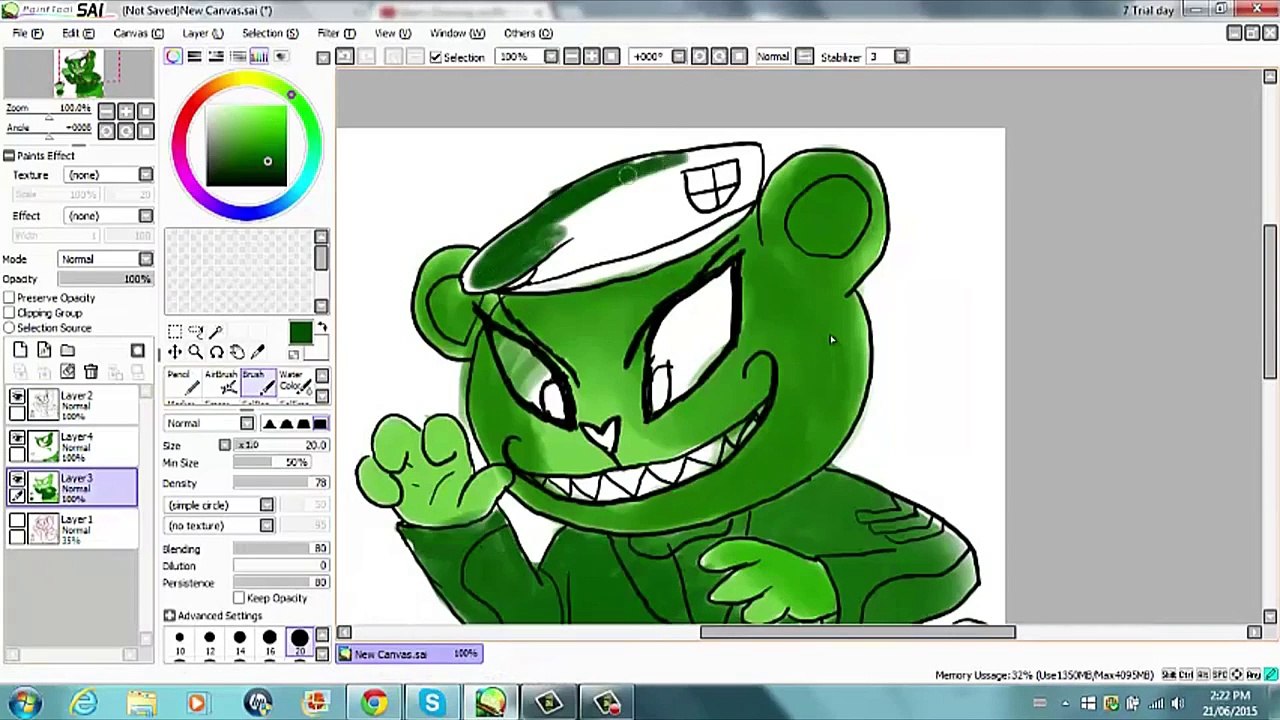The image size is (1280, 720).
Task: Select Layer1 in the layer list
Action: [x=72, y=528]
